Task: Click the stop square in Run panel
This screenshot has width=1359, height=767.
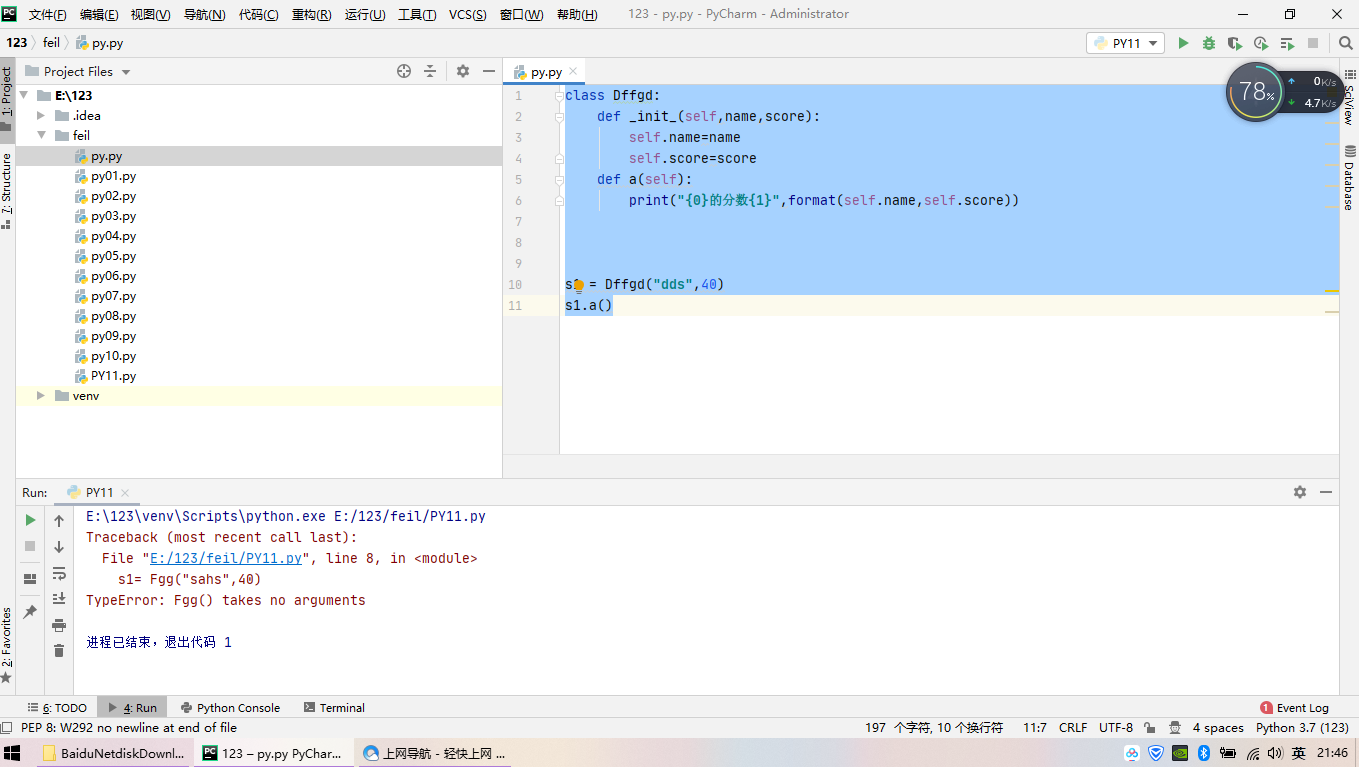Action: point(30,546)
